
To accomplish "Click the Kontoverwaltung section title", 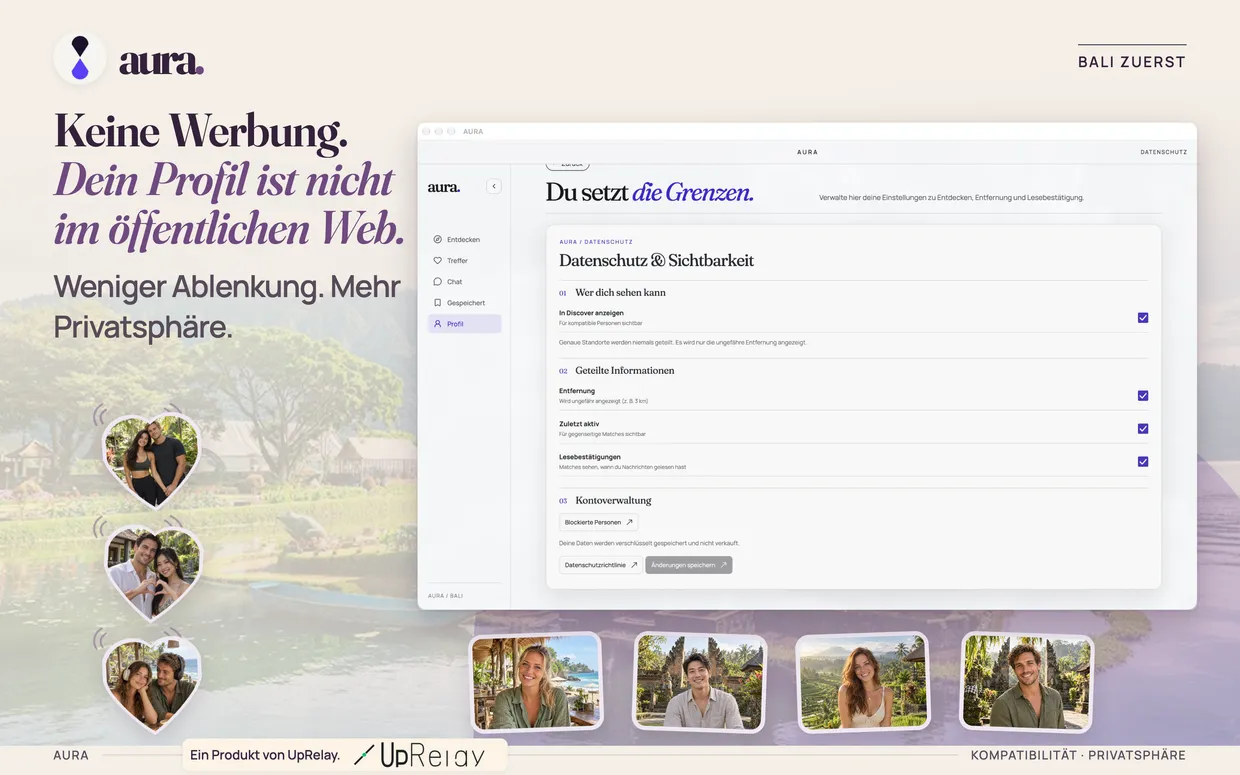I will click(x=613, y=501).
